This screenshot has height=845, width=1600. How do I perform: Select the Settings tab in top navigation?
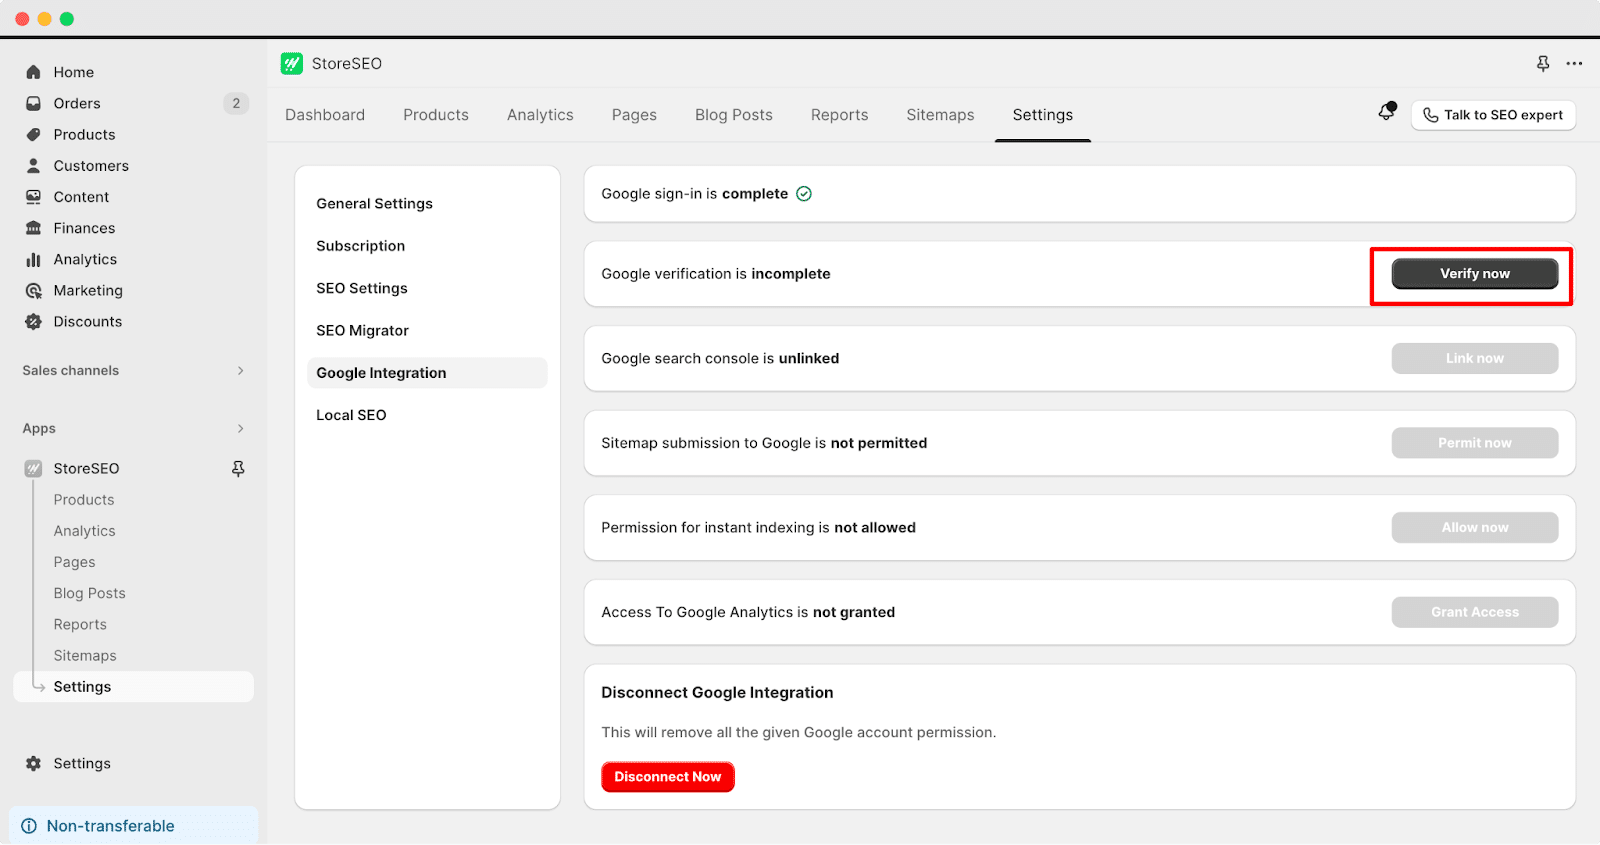point(1042,115)
